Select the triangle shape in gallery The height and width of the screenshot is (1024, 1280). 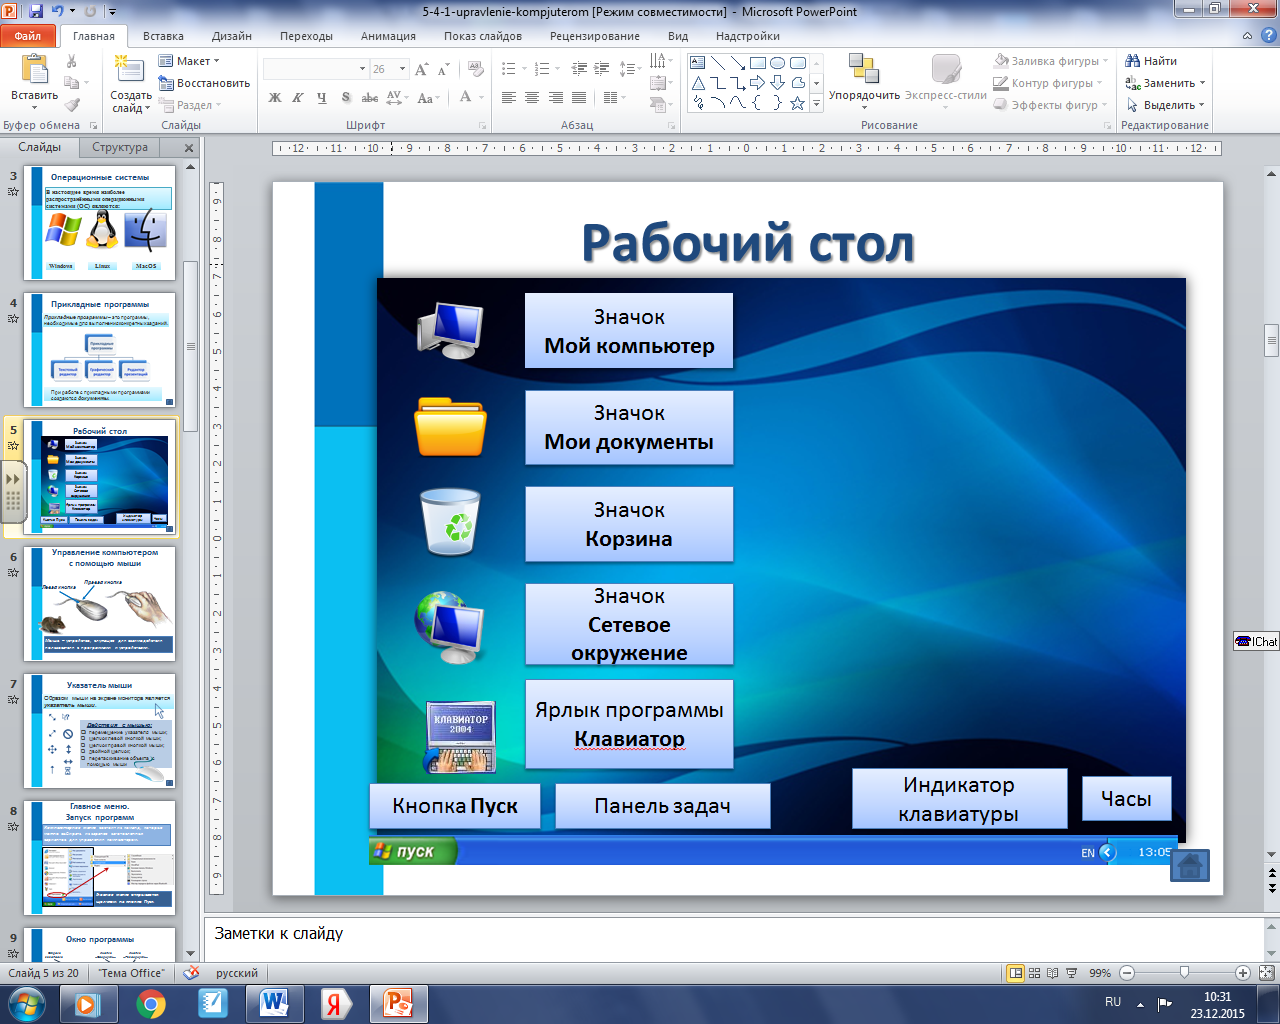click(698, 83)
